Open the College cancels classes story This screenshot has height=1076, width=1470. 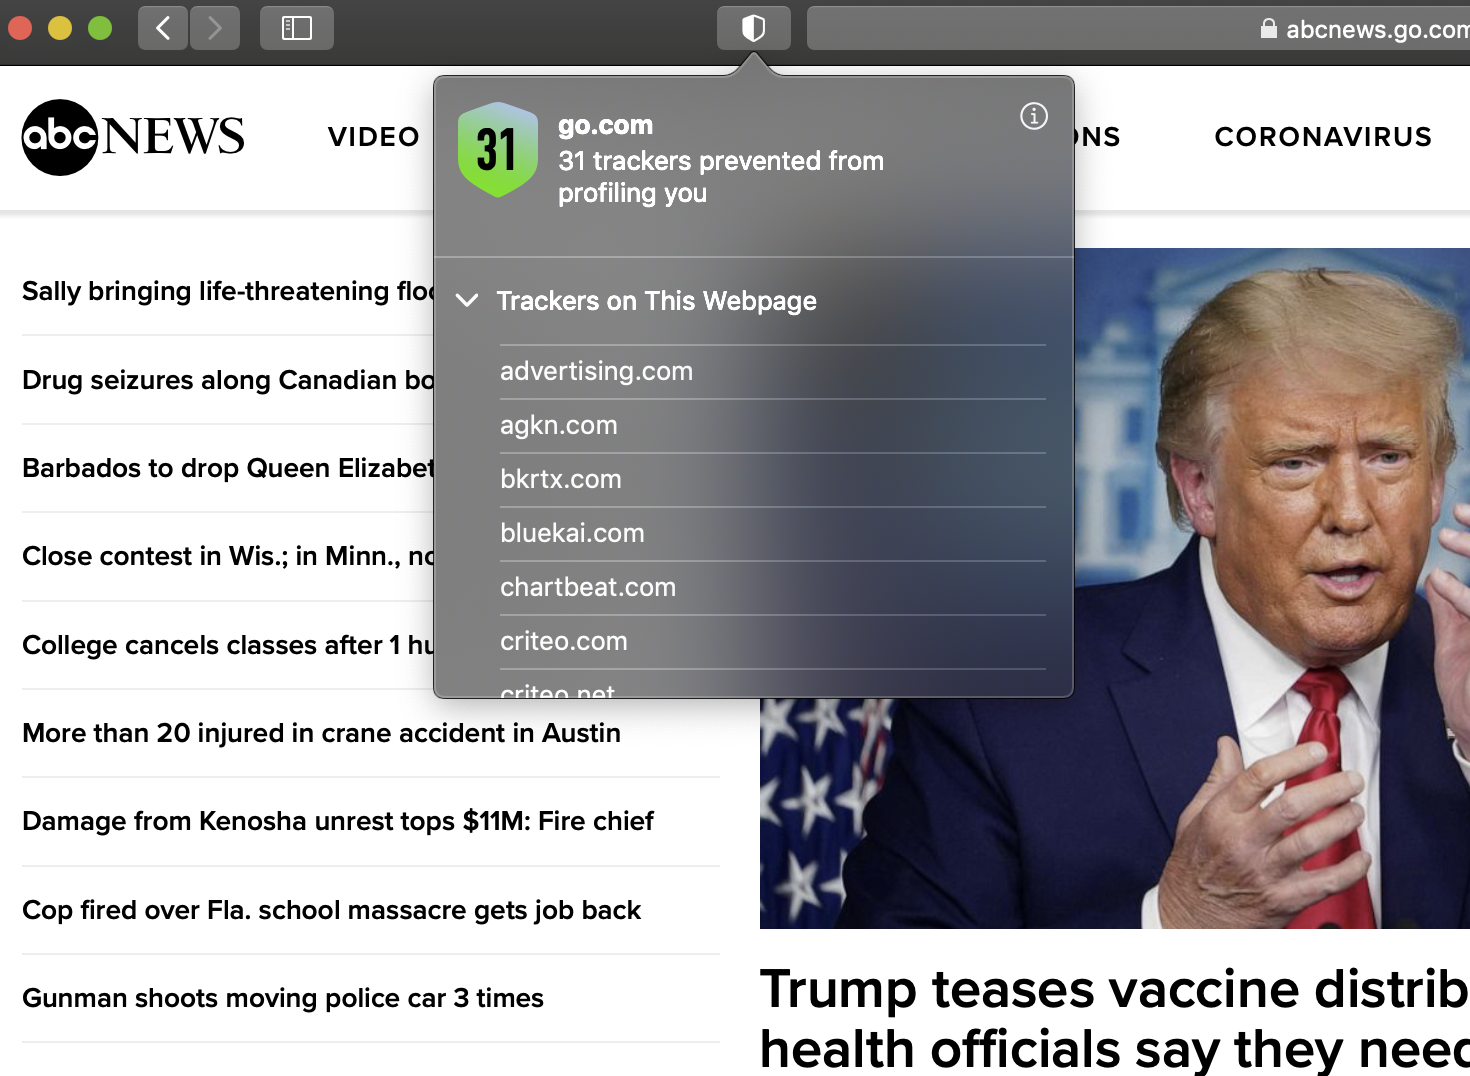click(228, 645)
